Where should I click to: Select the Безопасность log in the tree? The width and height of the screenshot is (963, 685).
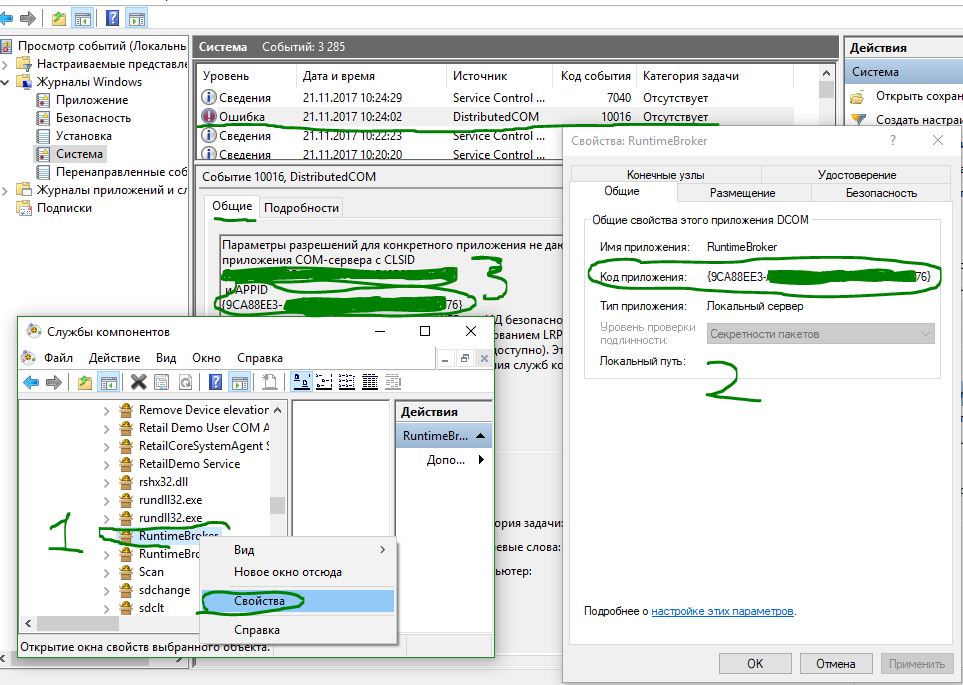click(x=93, y=118)
